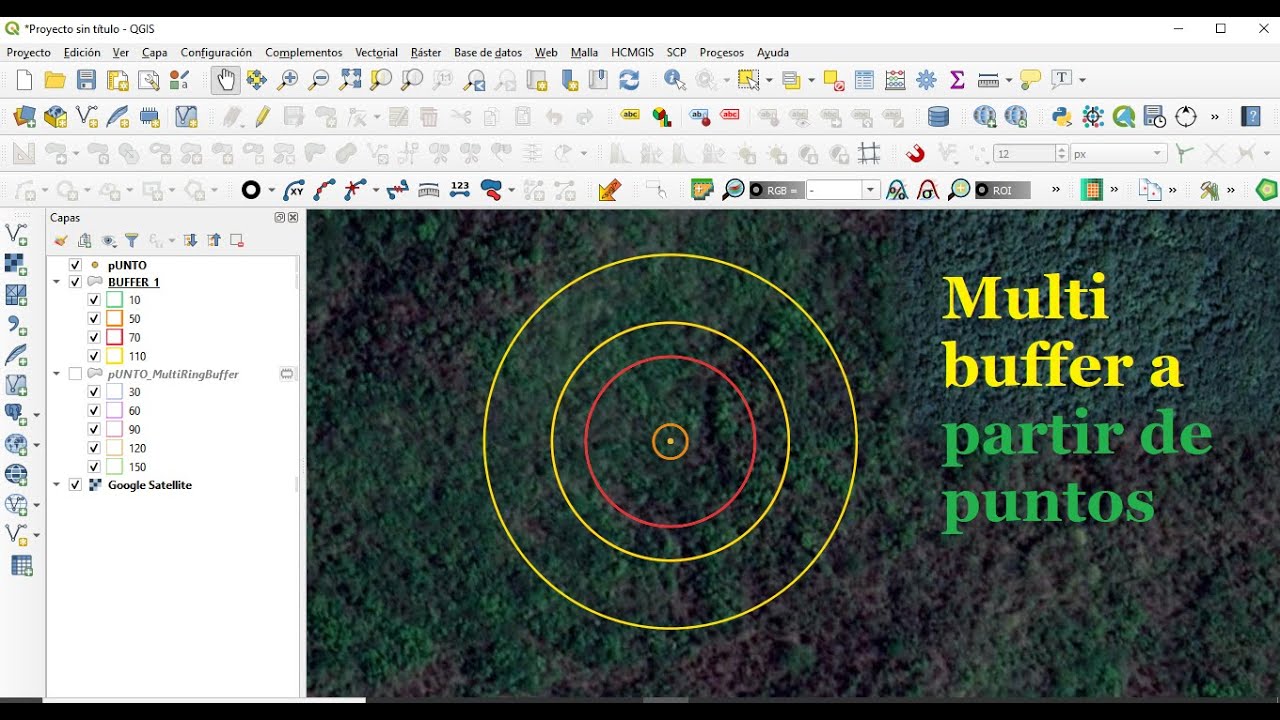Select the Identify Features tool
This screenshot has height=720, width=1280.
coord(675,80)
